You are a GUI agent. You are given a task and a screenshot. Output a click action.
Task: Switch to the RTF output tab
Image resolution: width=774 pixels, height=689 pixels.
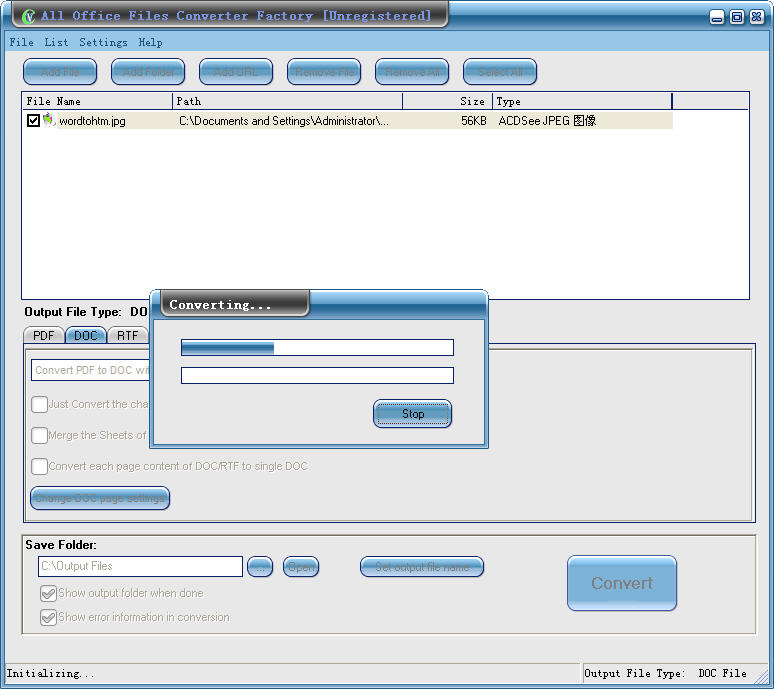[127, 336]
